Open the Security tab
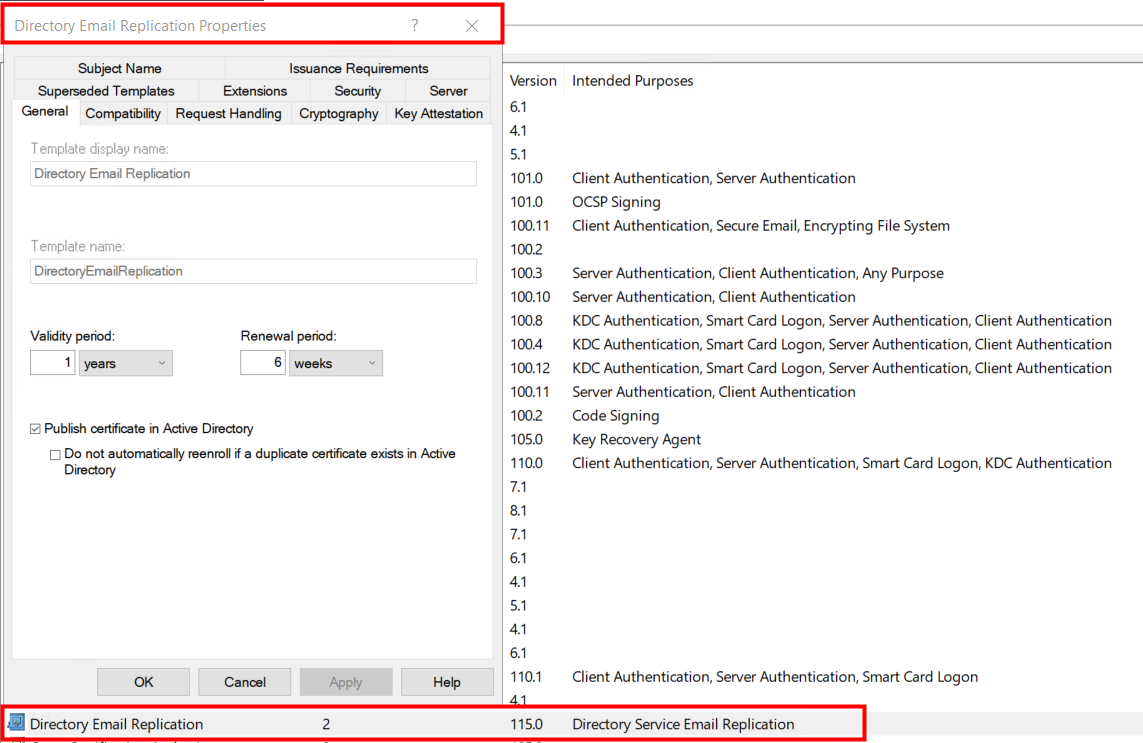1143x743 pixels. (357, 90)
